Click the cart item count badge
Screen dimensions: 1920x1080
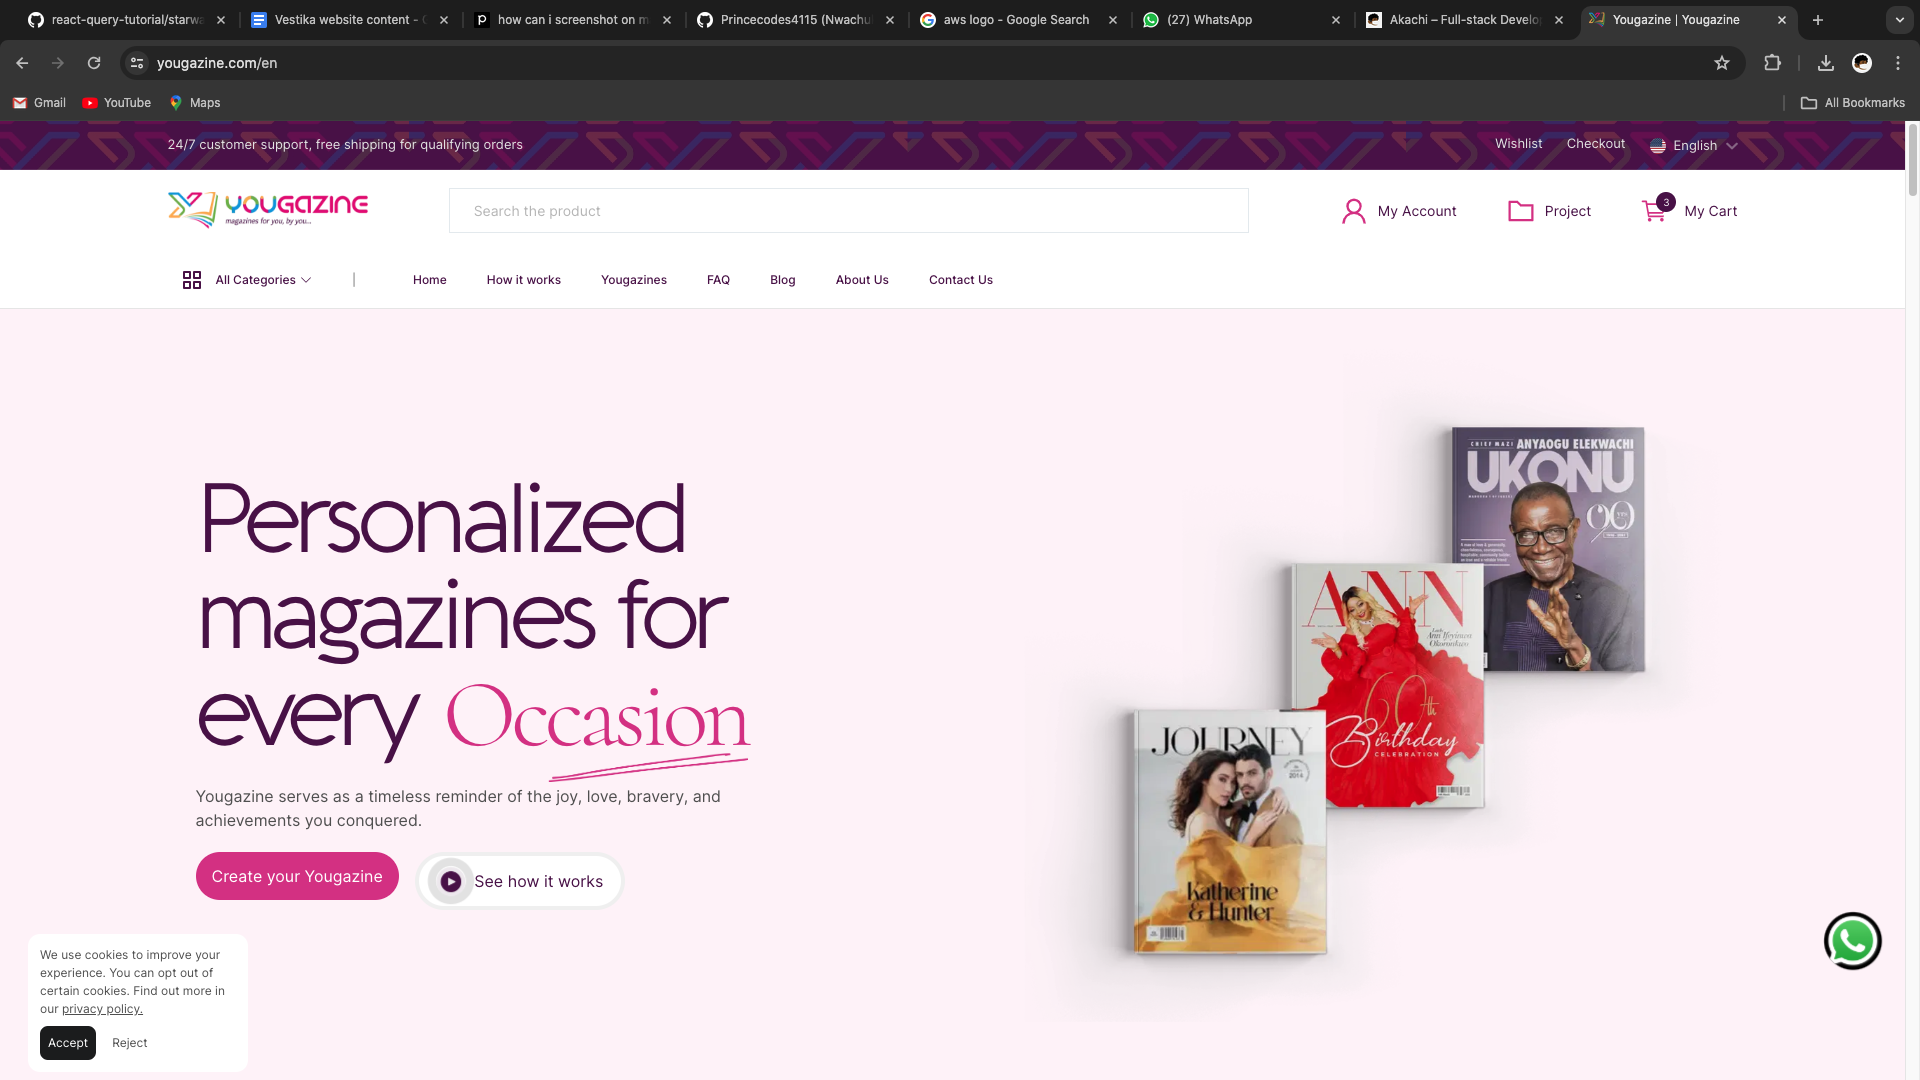tap(1666, 202)
